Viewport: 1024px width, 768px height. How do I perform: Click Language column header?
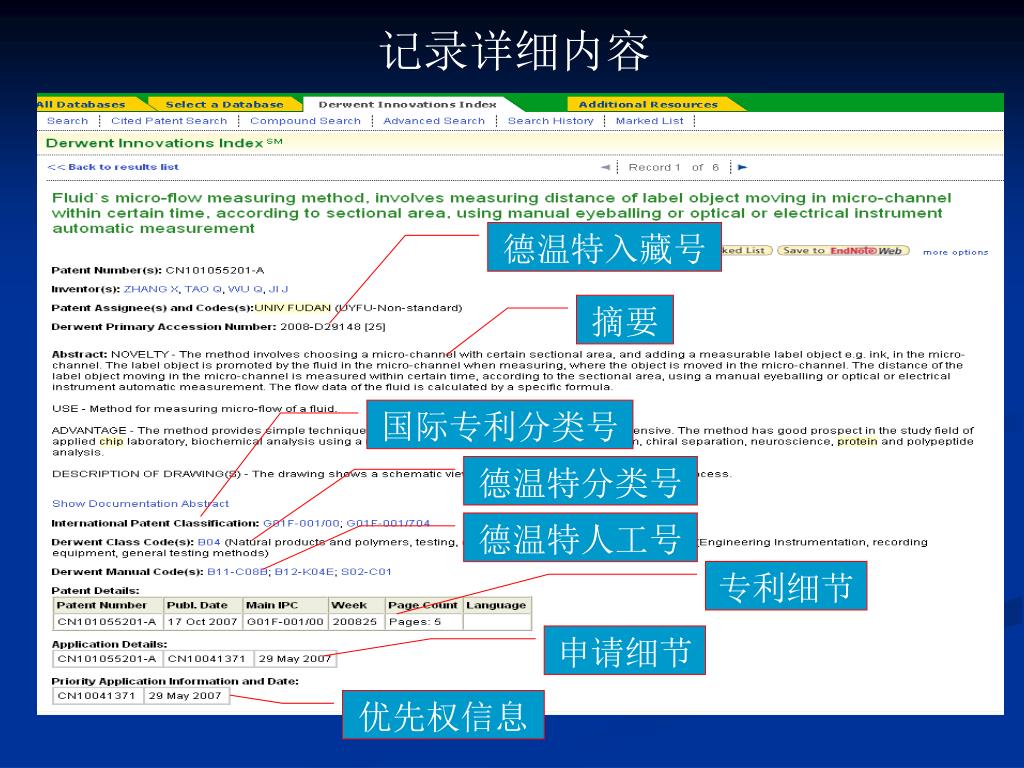pos(496,605)
